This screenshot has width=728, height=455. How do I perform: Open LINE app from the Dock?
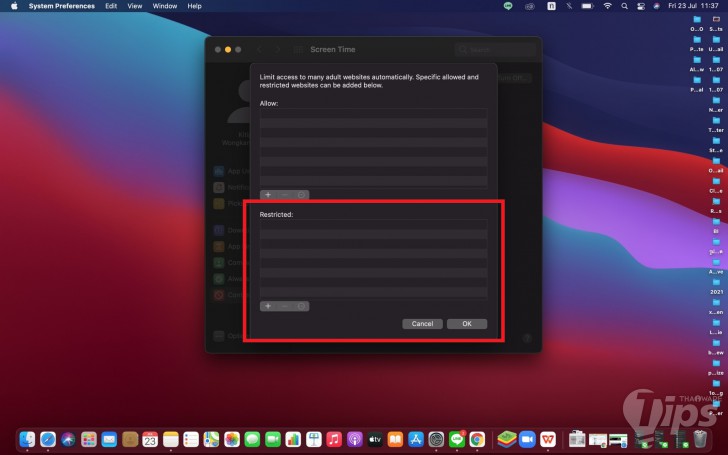pos(456,439)
